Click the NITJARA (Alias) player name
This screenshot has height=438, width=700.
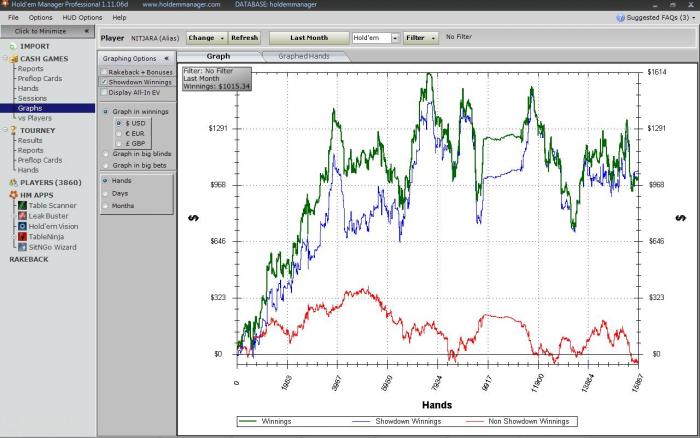155,38
